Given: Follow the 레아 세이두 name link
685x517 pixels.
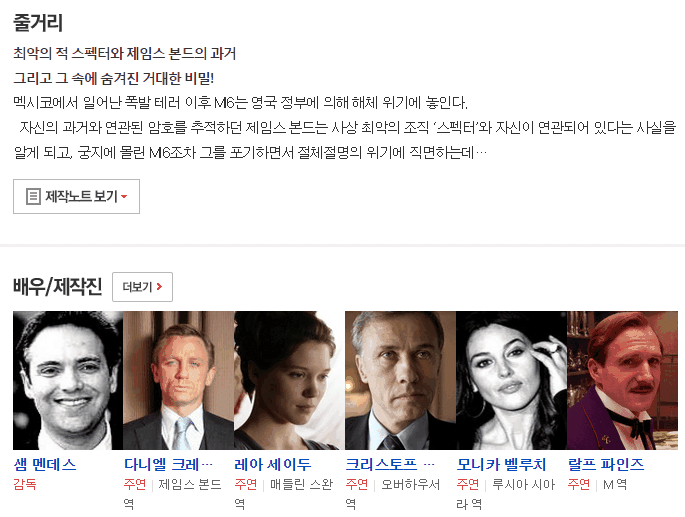Looking at the screenshot, I should pyautogui.click(x=273, y=464).
